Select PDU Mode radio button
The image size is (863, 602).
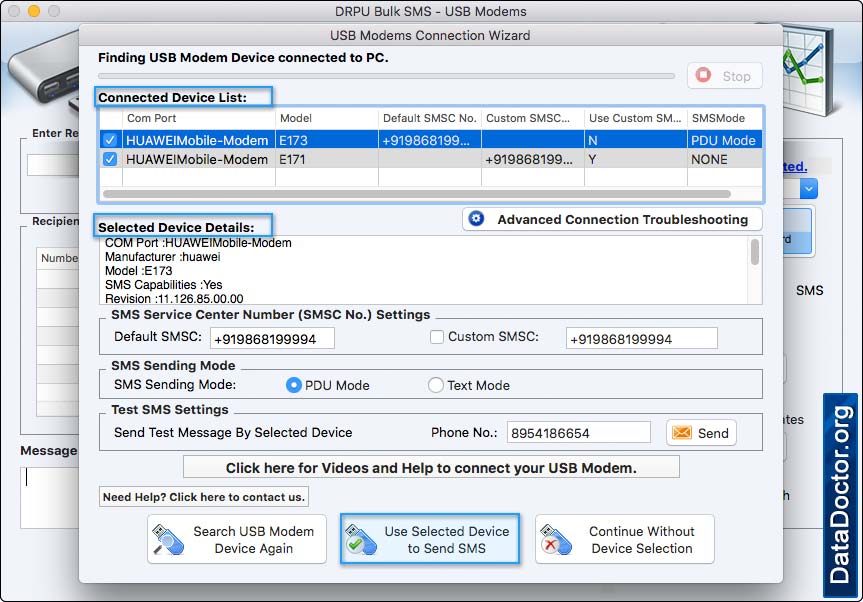[294, 385]
